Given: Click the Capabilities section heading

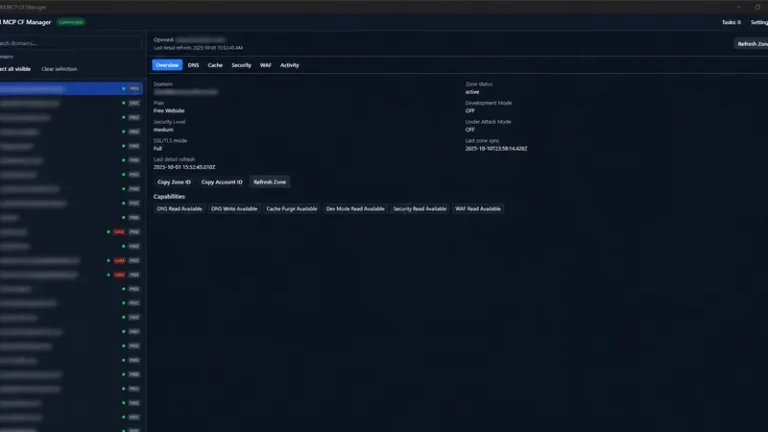Looking at the screenshot, I should coord(169,196).
